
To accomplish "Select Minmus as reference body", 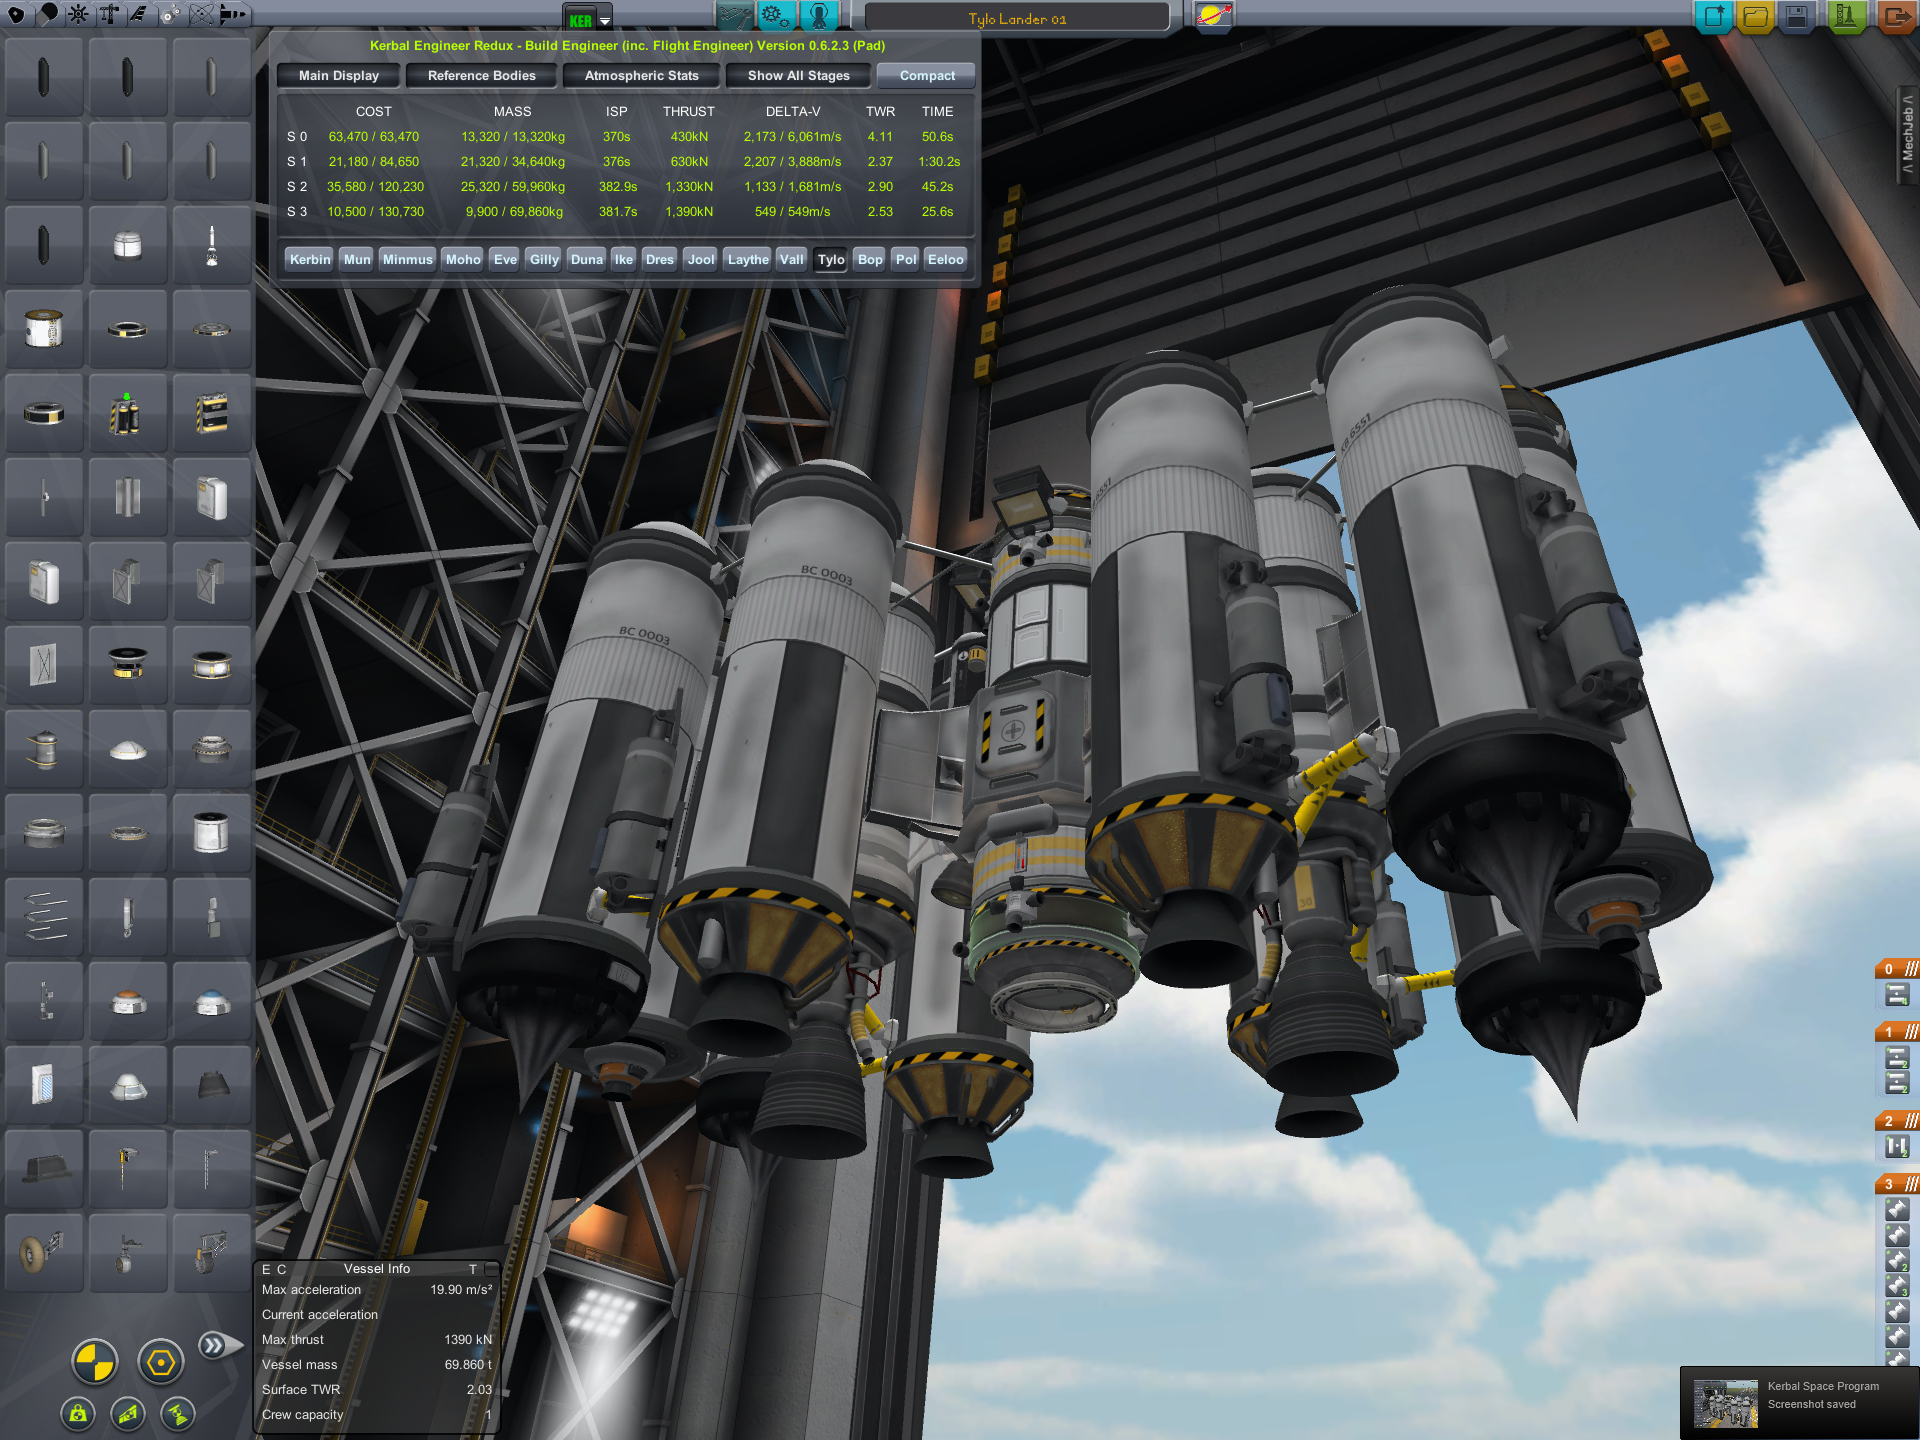I will coord(408,260).
